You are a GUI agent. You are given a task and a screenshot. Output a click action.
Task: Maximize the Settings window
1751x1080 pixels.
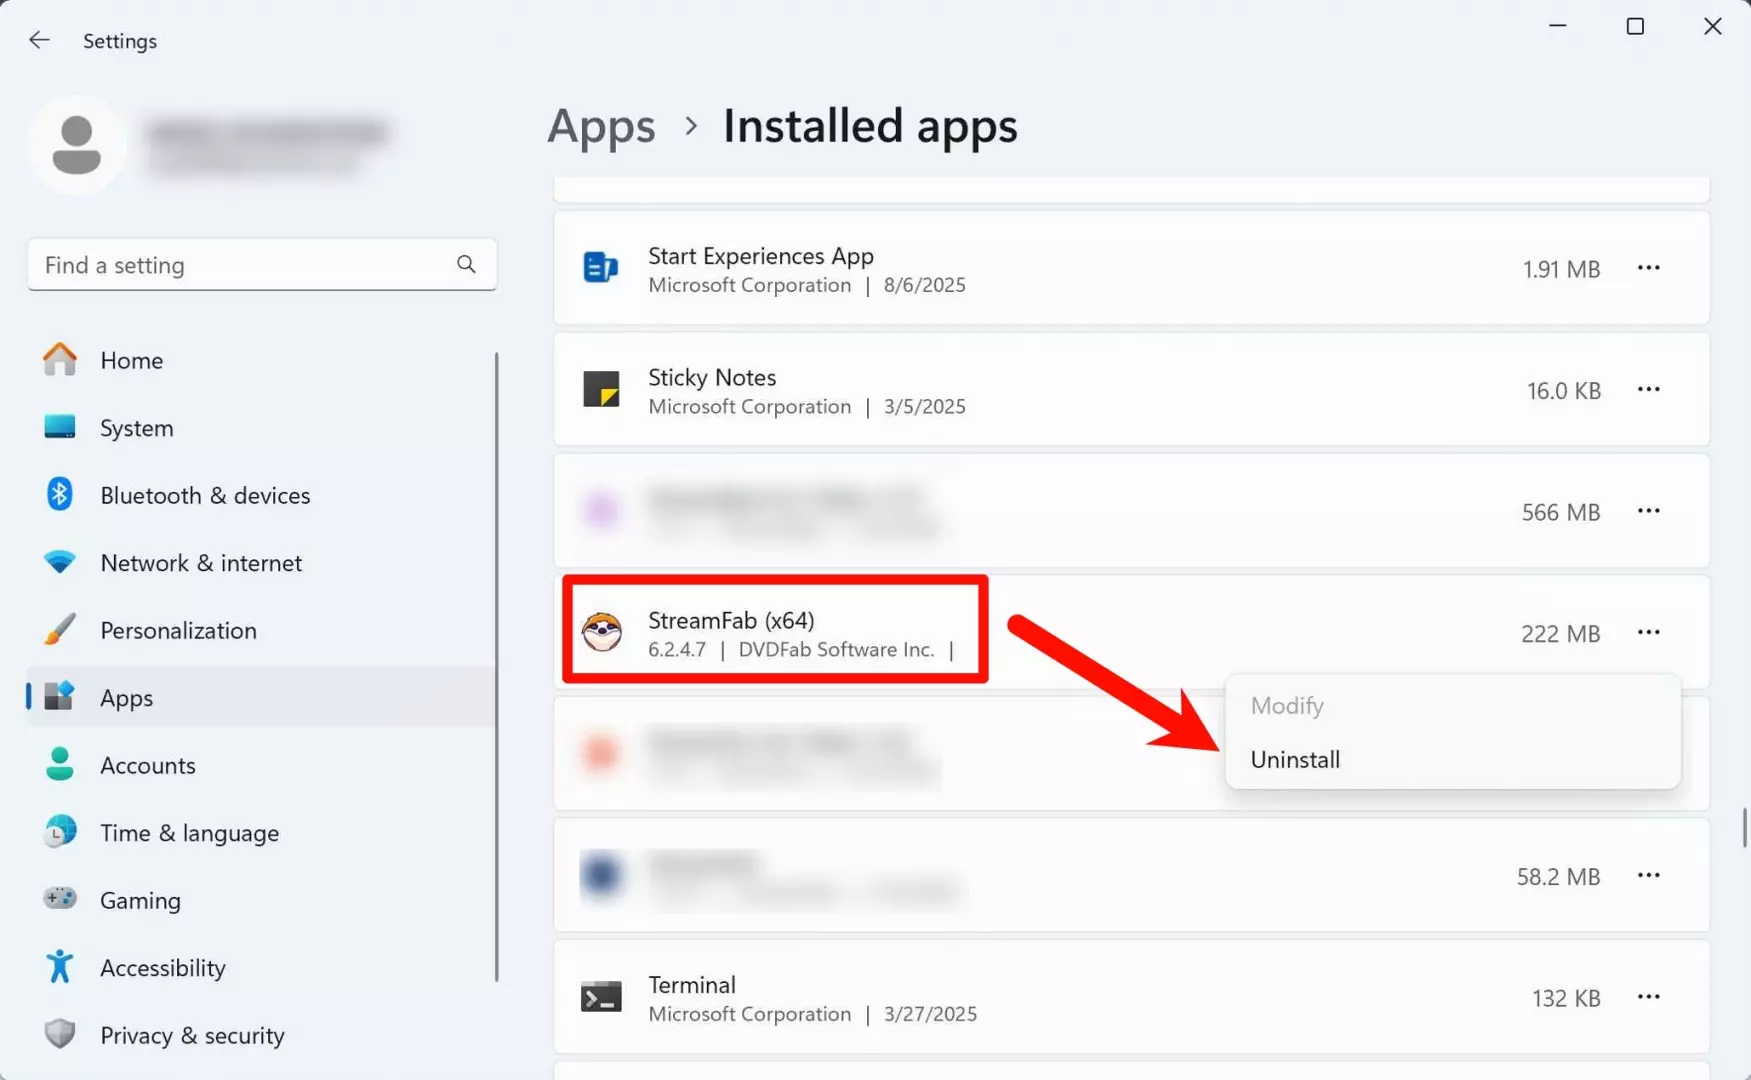(1635, 26)
